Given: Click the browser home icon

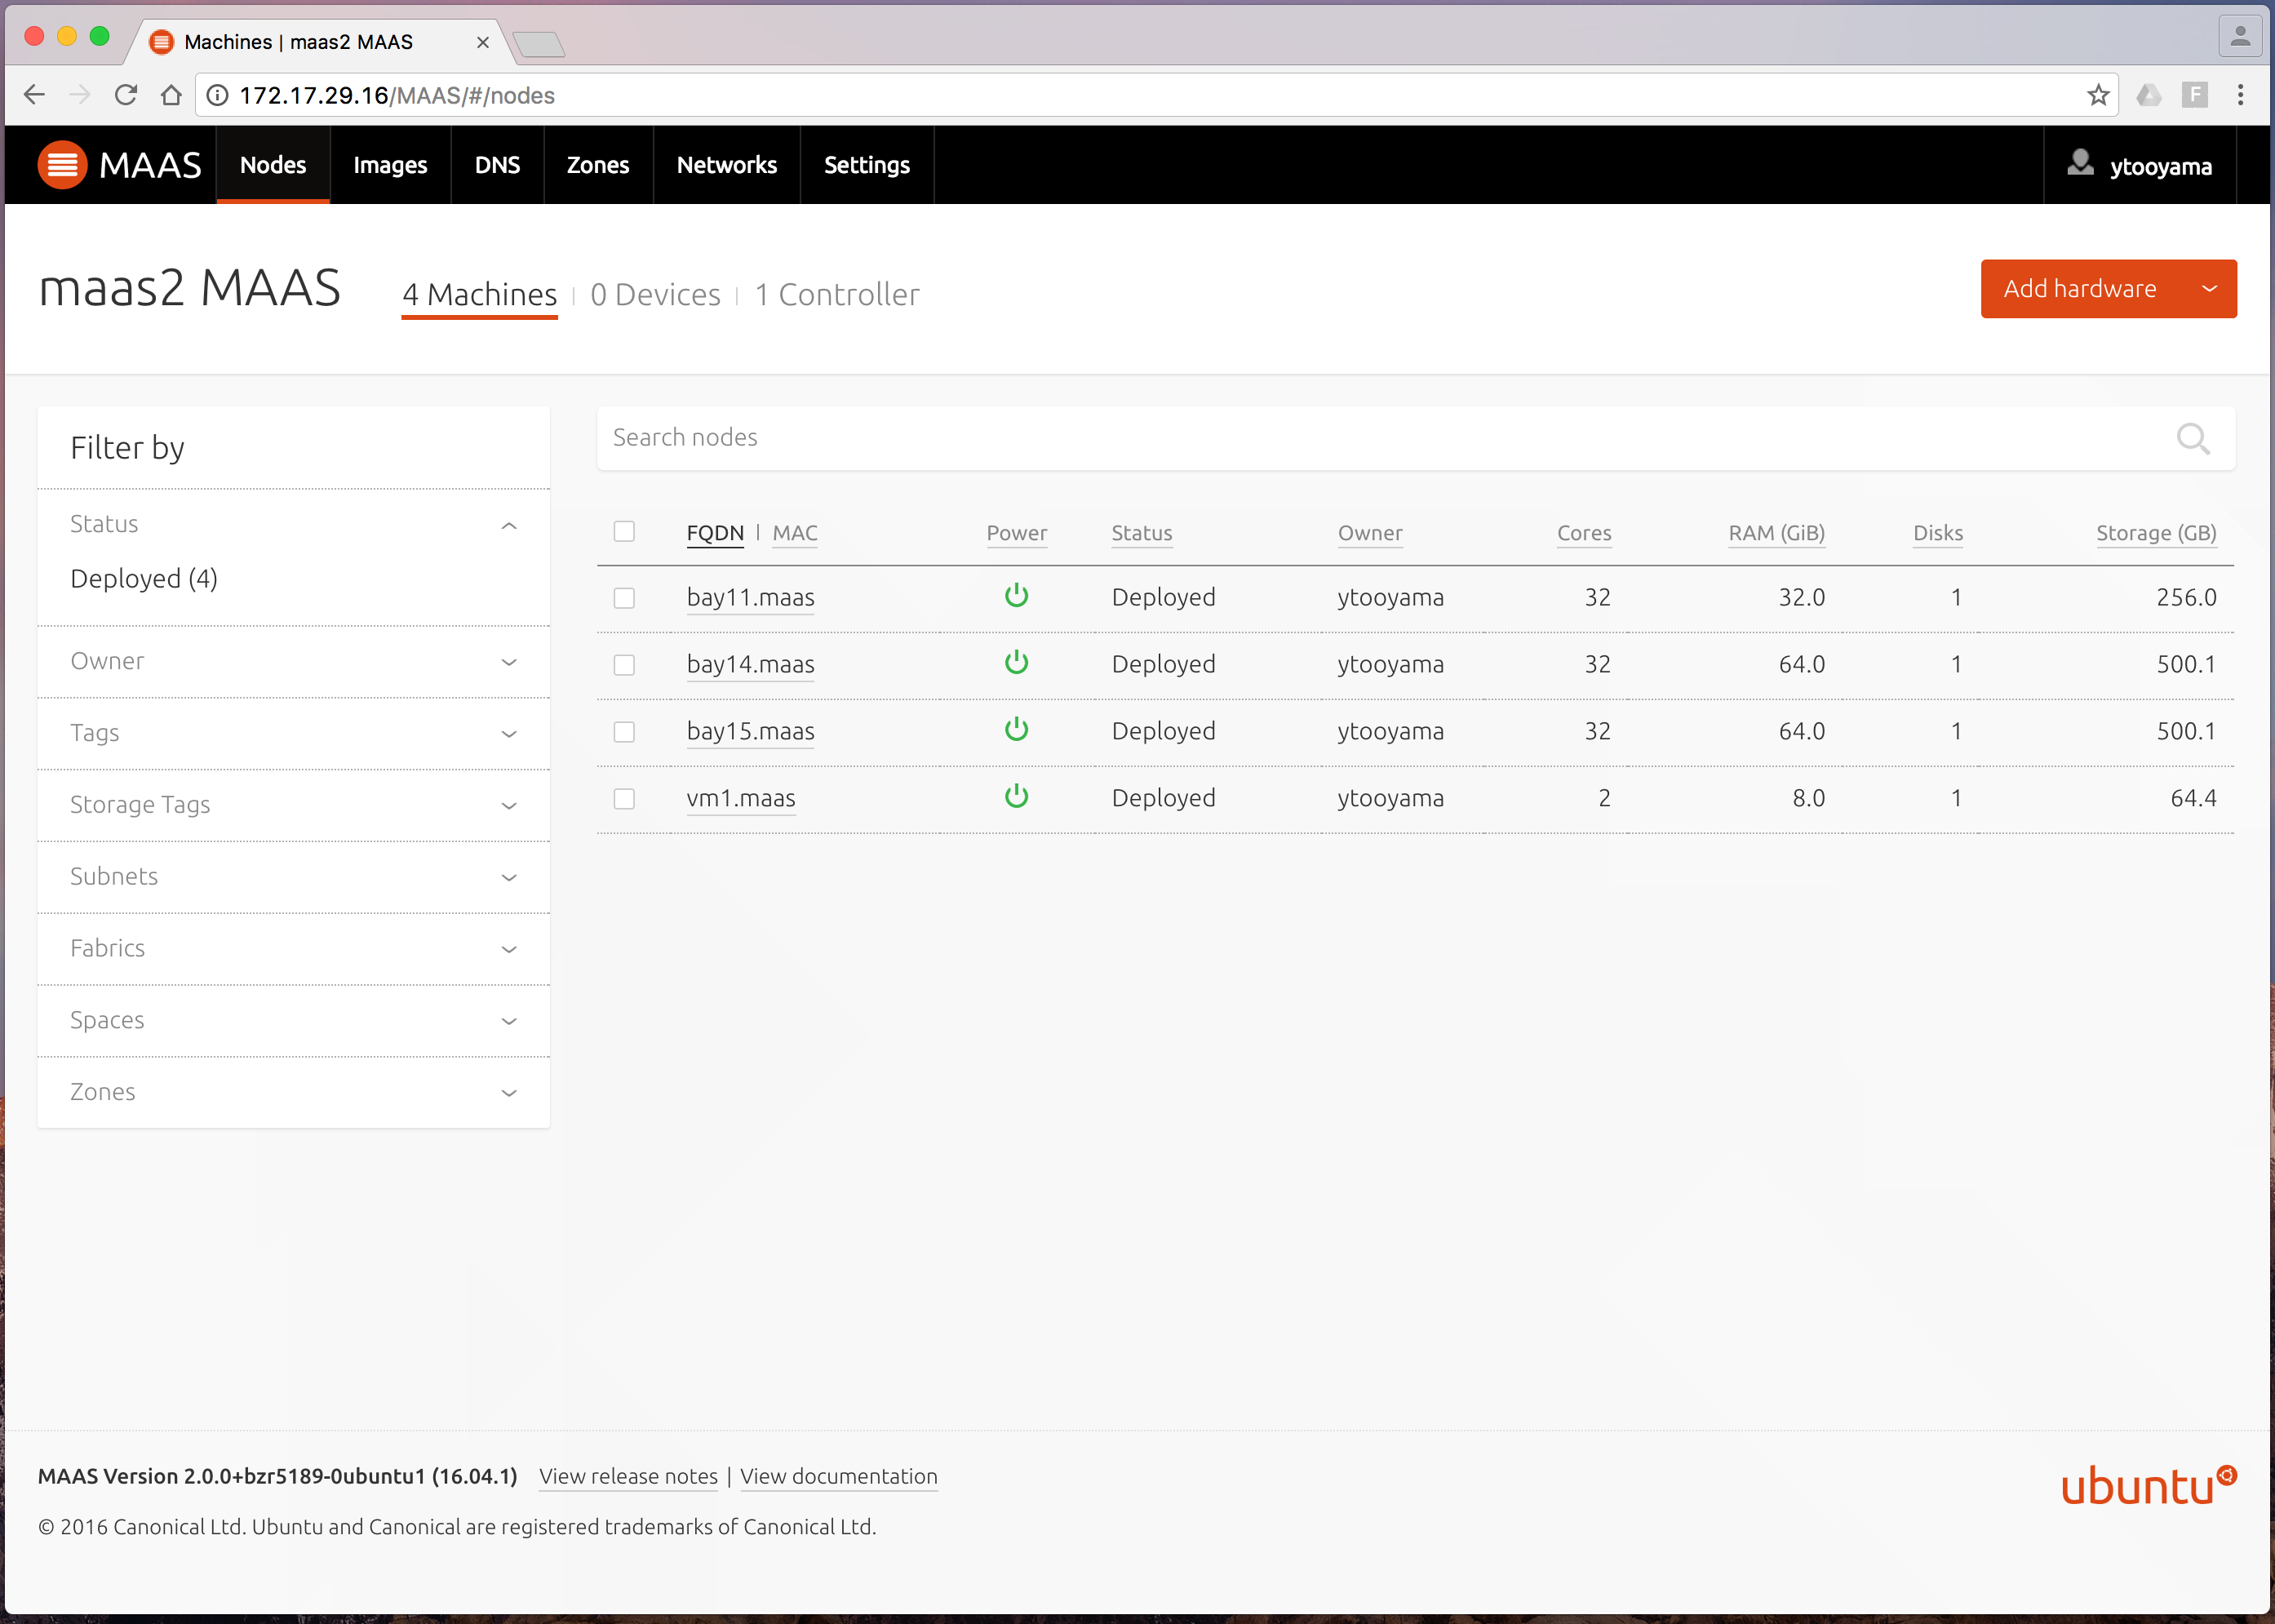Looking at the screenshot, I should click(x=171, y=95).
